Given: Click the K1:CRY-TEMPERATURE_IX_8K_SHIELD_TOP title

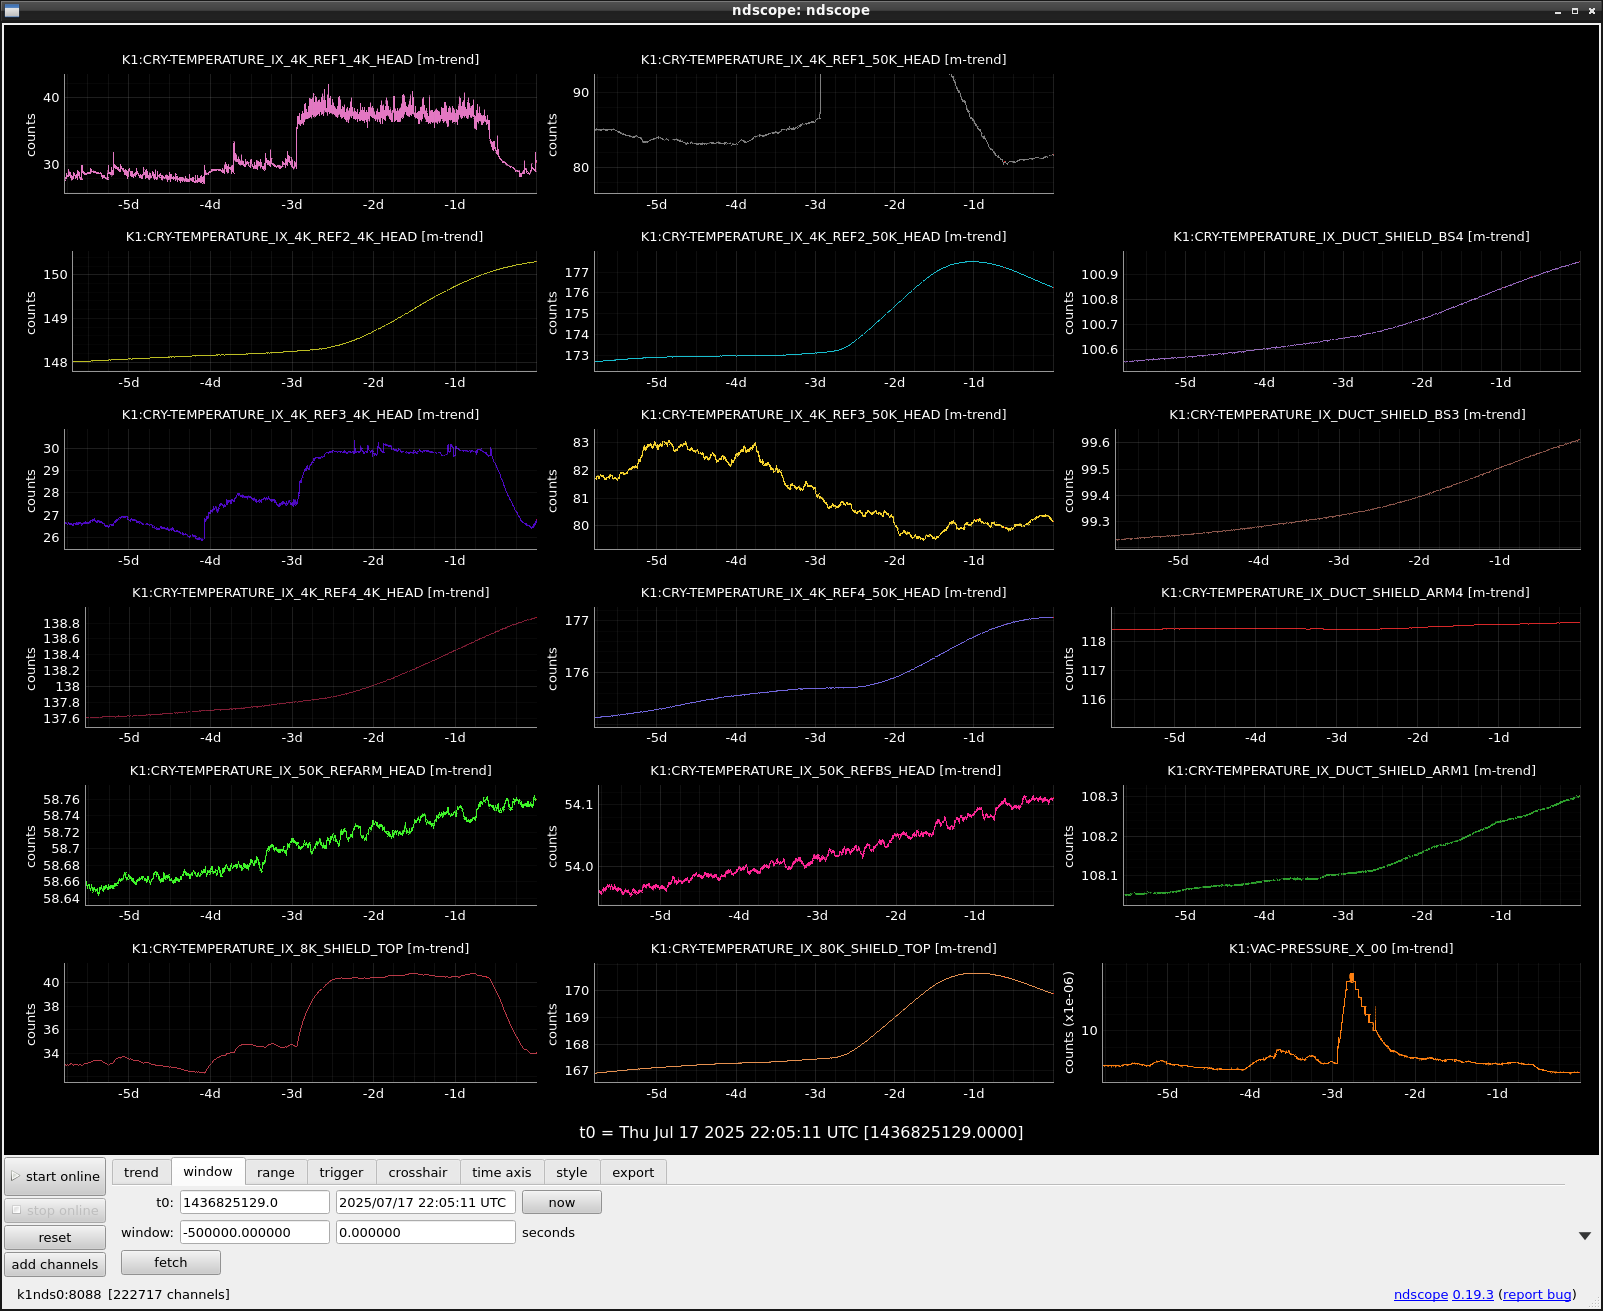Looking at the screenshot, I should pos(300,948).
